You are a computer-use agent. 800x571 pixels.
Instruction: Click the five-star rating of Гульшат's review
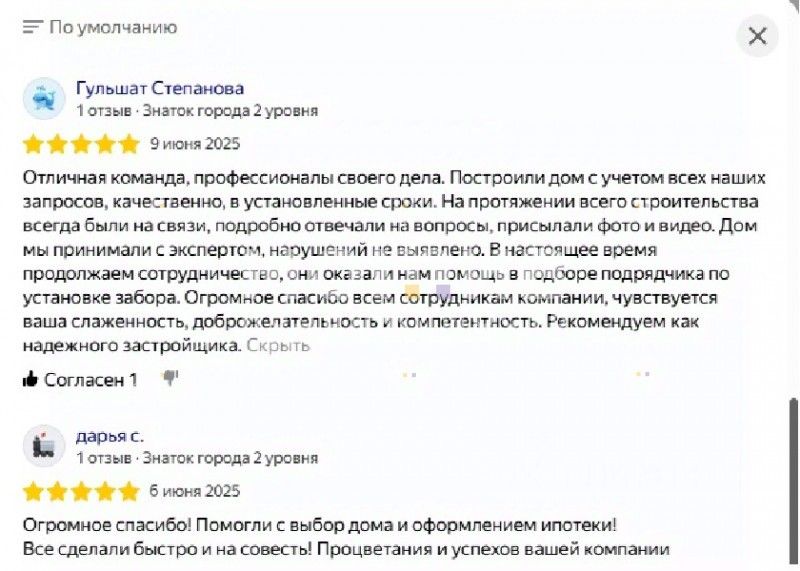tap(81, 144)
